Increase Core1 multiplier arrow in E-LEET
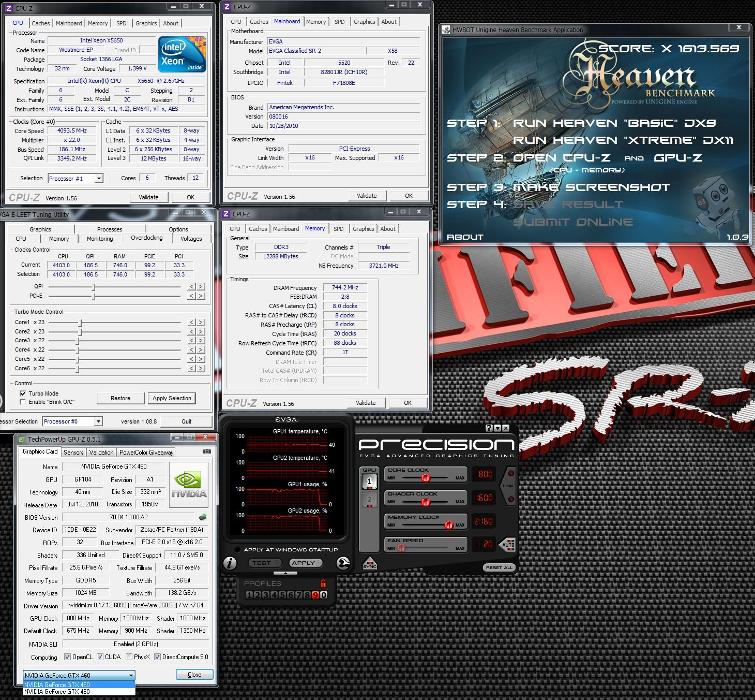Viewport: 755px width, 700px height. point(201,322)
